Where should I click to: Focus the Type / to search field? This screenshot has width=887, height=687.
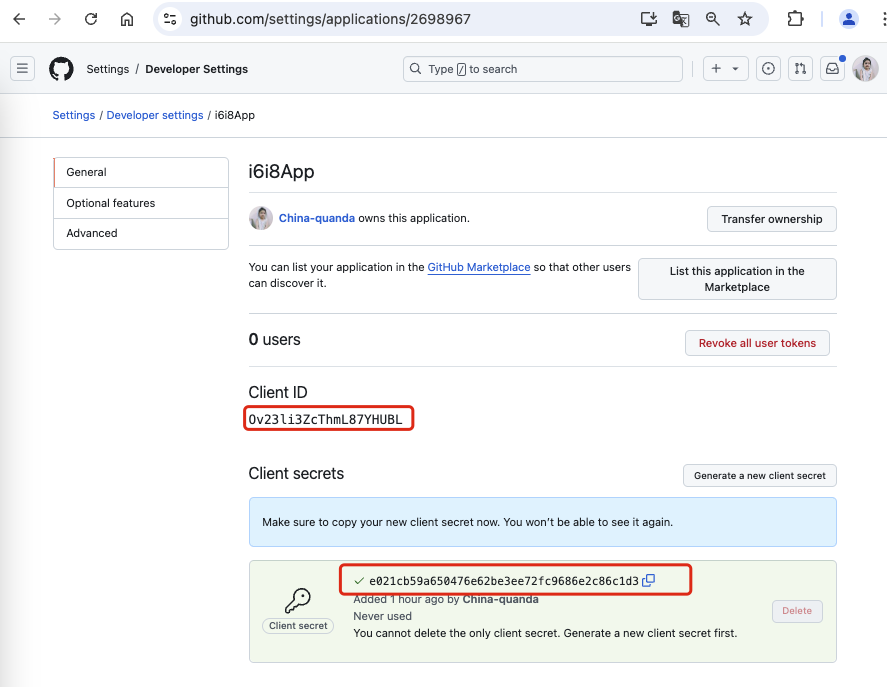[x=543, y=69]
